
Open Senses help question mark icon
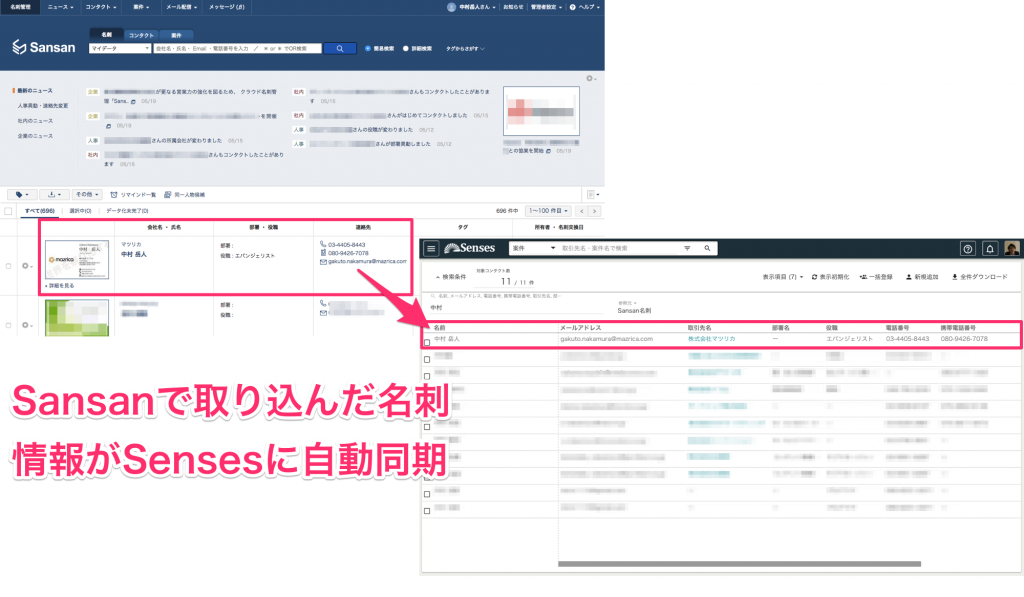(x=967, y=248)
